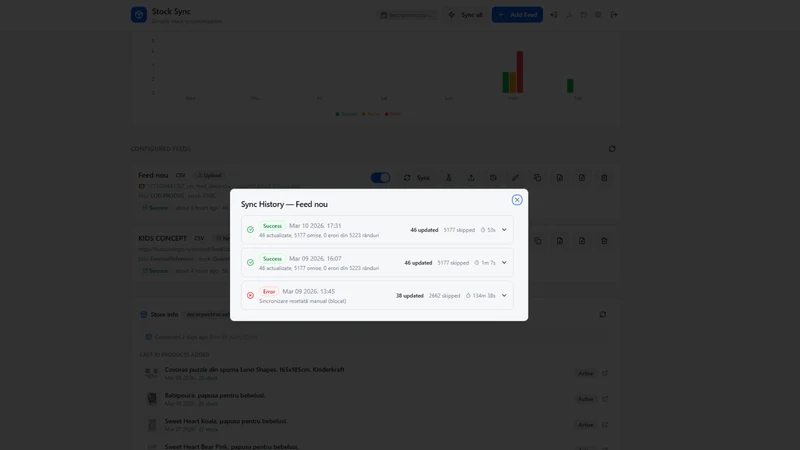Click the Babipouce product thumbnail
This screenshot has width=800, height=450.
point(152,398)
